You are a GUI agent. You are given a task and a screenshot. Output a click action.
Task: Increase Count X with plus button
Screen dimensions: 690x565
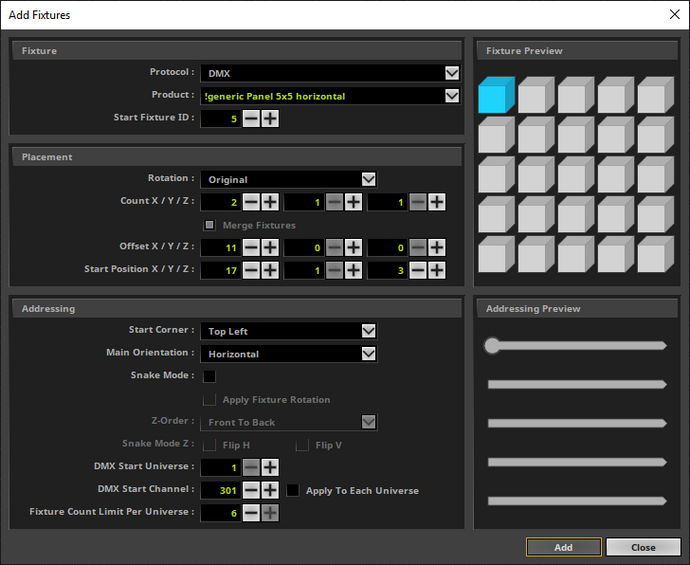coord(270,202)
